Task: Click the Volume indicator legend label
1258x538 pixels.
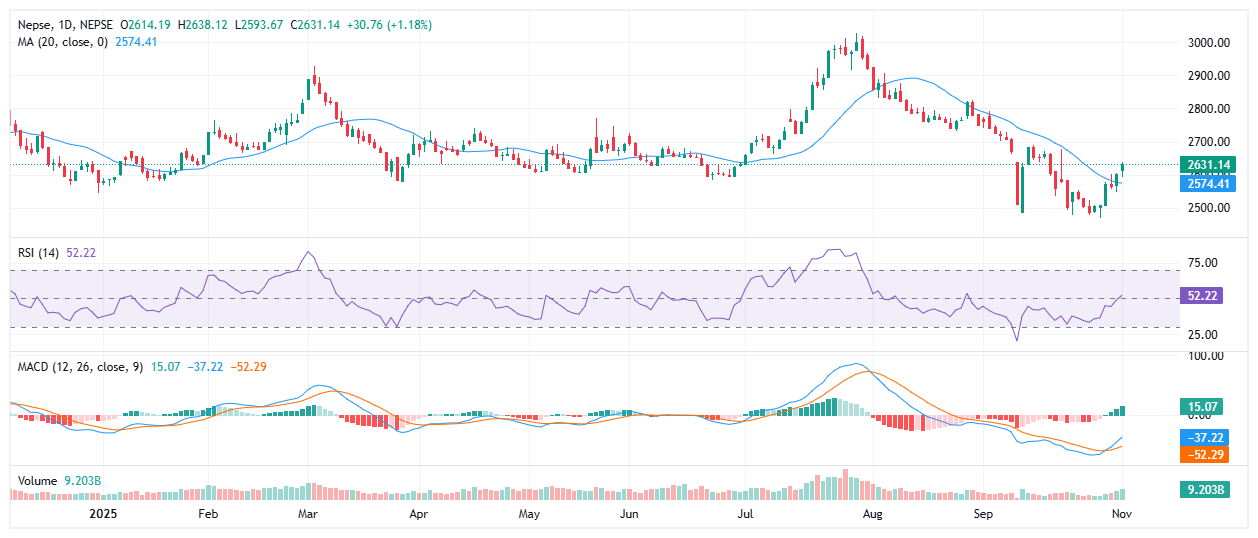Action: 37,480
